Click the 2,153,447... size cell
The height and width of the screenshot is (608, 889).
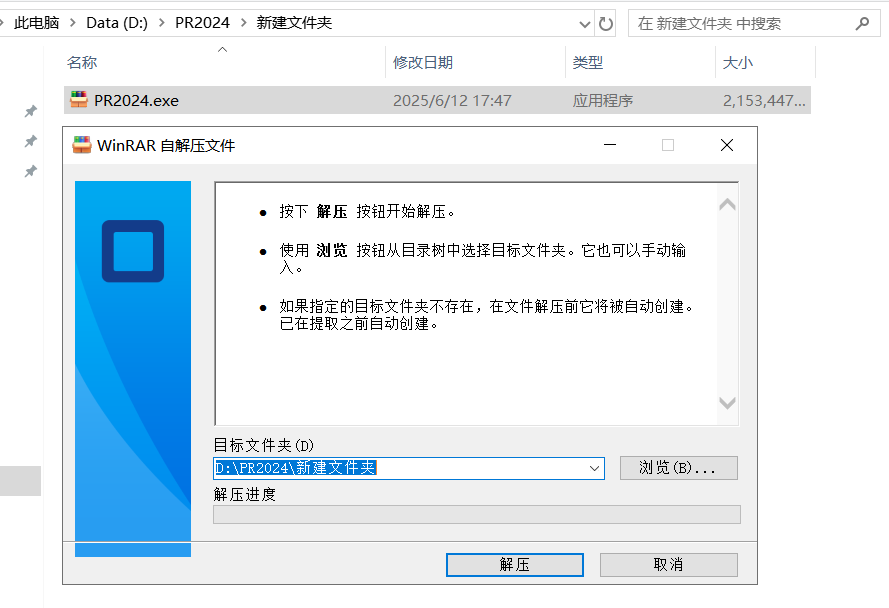(764, 100)
